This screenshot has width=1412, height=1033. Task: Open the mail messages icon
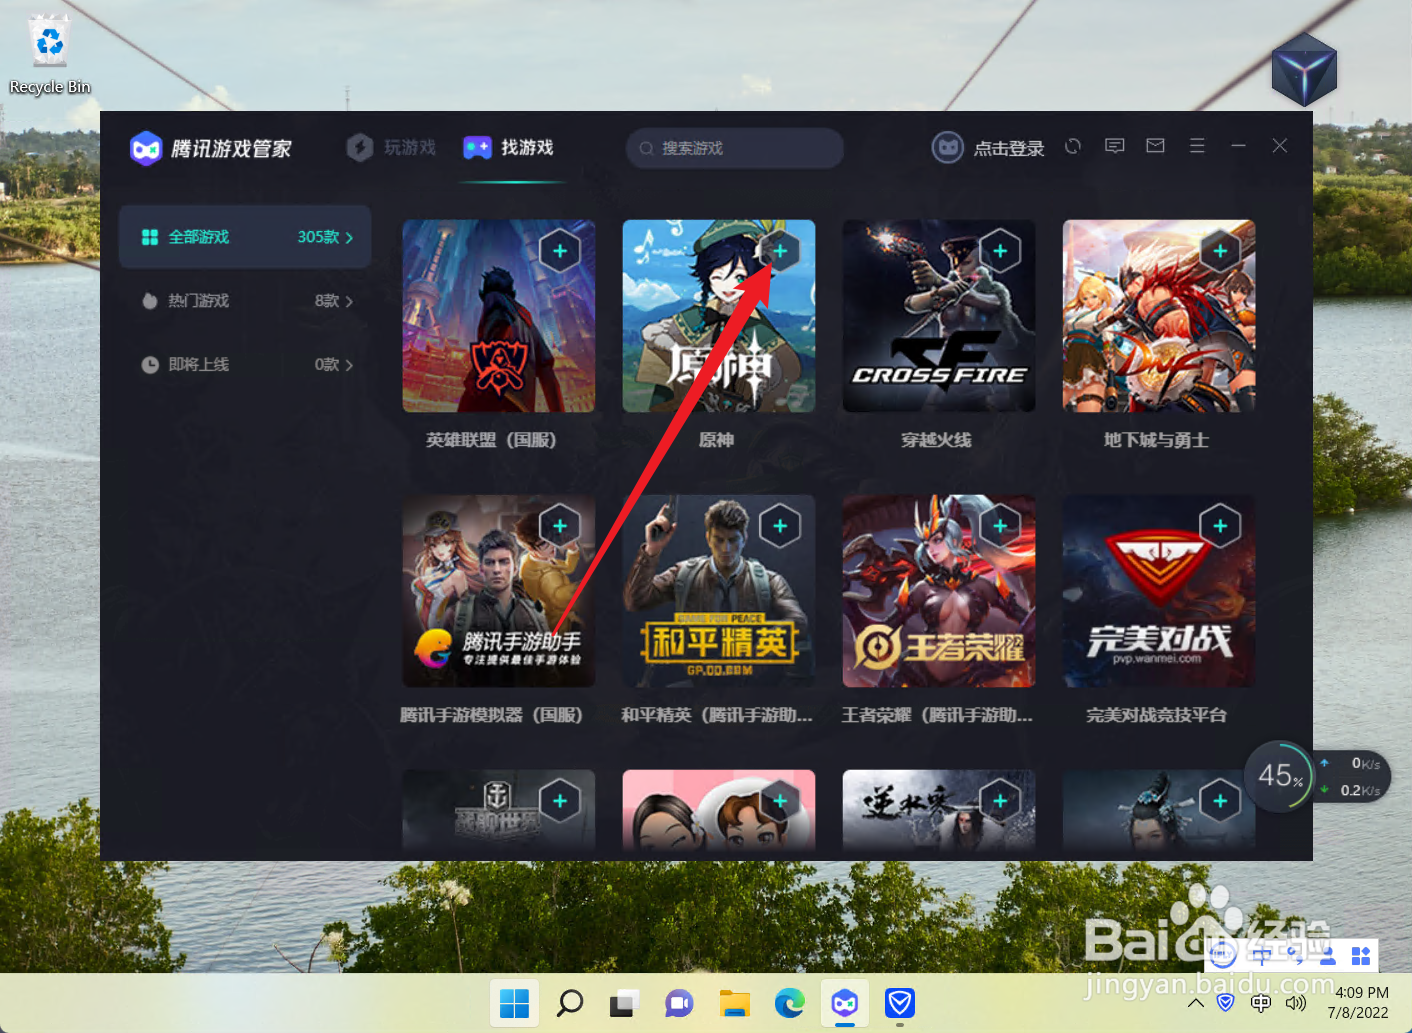click(x=1155, y=146)
